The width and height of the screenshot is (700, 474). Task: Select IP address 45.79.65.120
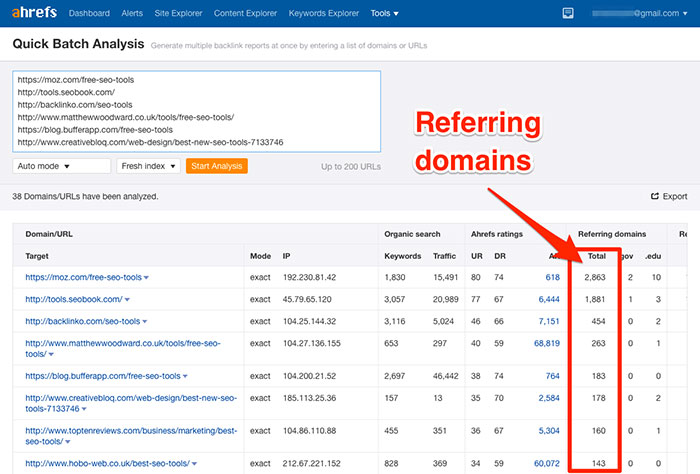coord(307,299)
